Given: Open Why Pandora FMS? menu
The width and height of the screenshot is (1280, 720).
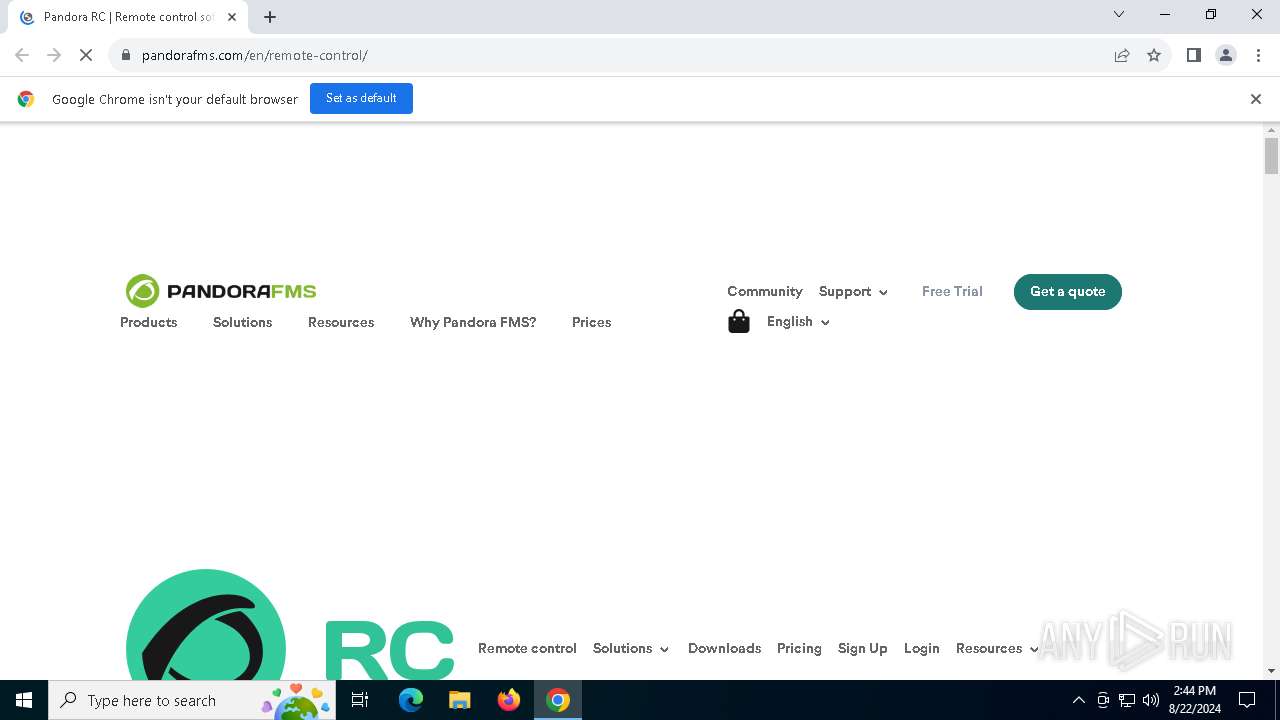Looking at the screenshot, I should tap(473, 322).
